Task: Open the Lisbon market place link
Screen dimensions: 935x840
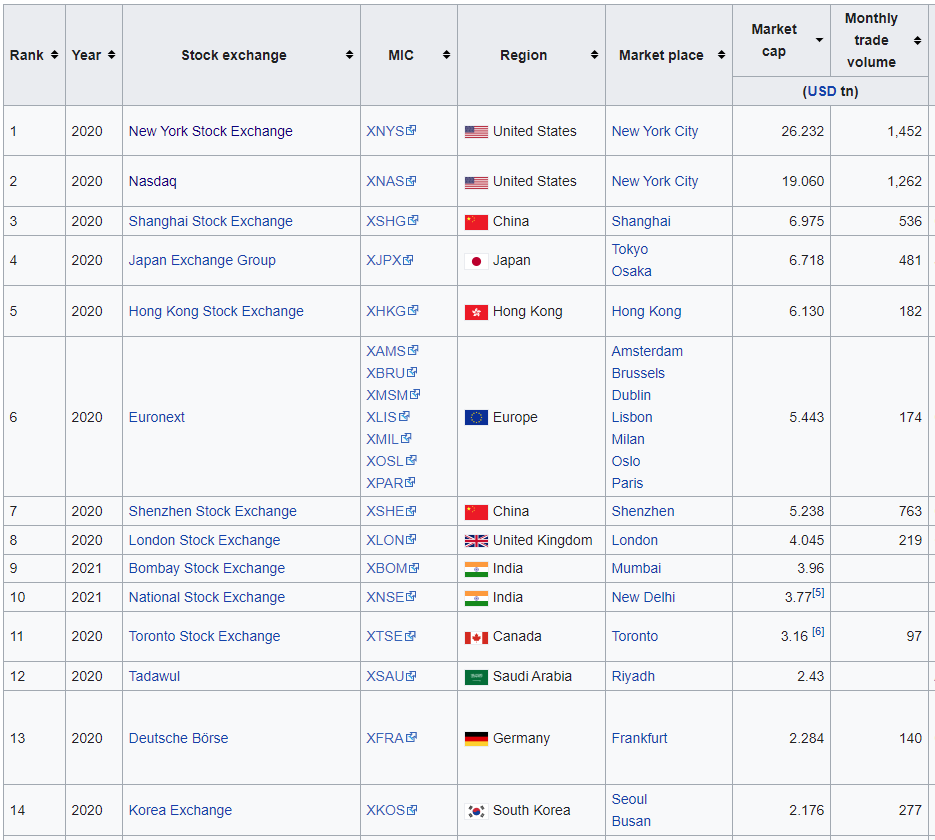Action: point(632,417)
